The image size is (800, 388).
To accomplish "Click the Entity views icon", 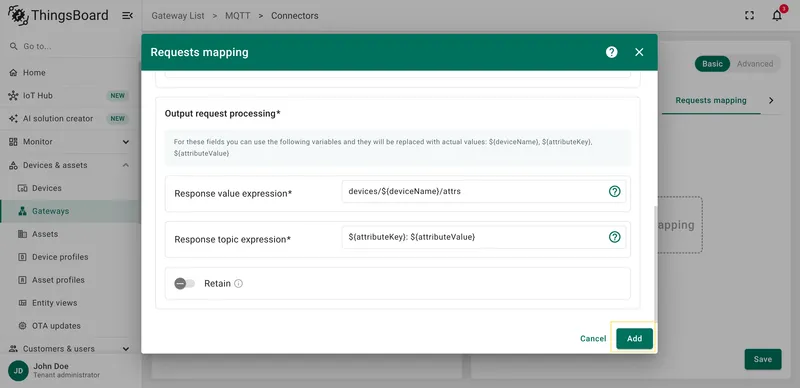I will [x=22, y=303].
